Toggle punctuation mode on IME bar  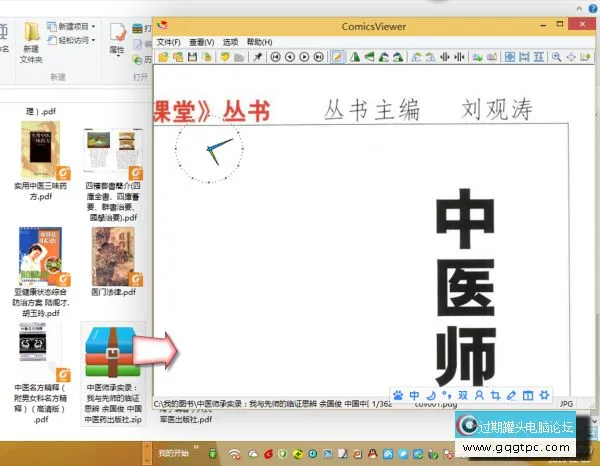point(447,394)
